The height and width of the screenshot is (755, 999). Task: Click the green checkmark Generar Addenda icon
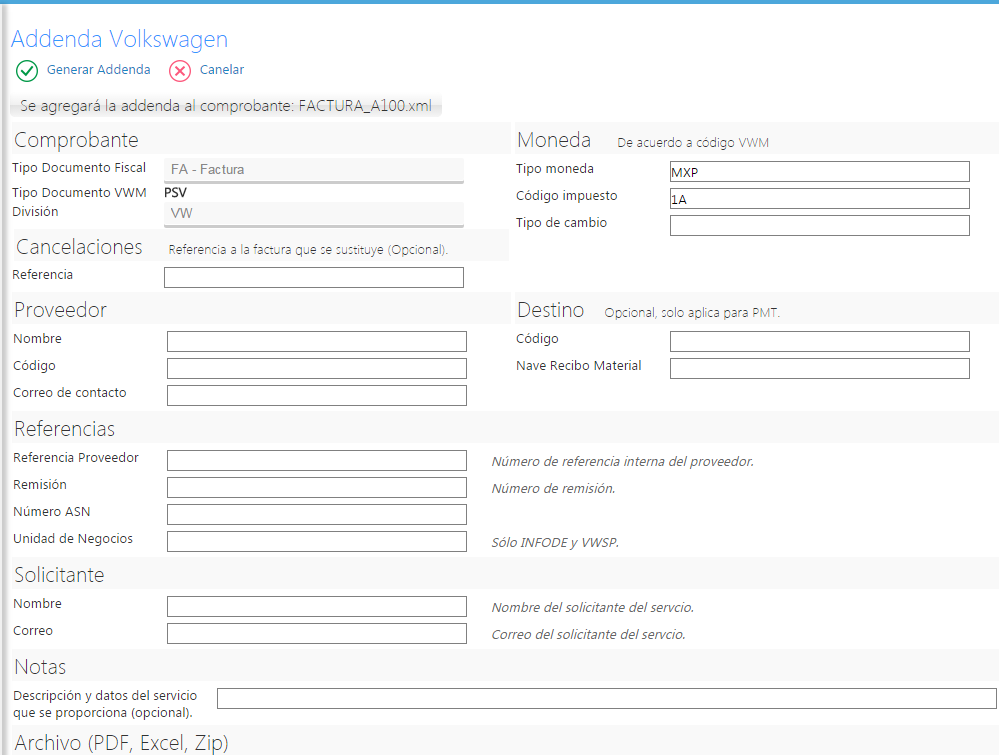27,71
